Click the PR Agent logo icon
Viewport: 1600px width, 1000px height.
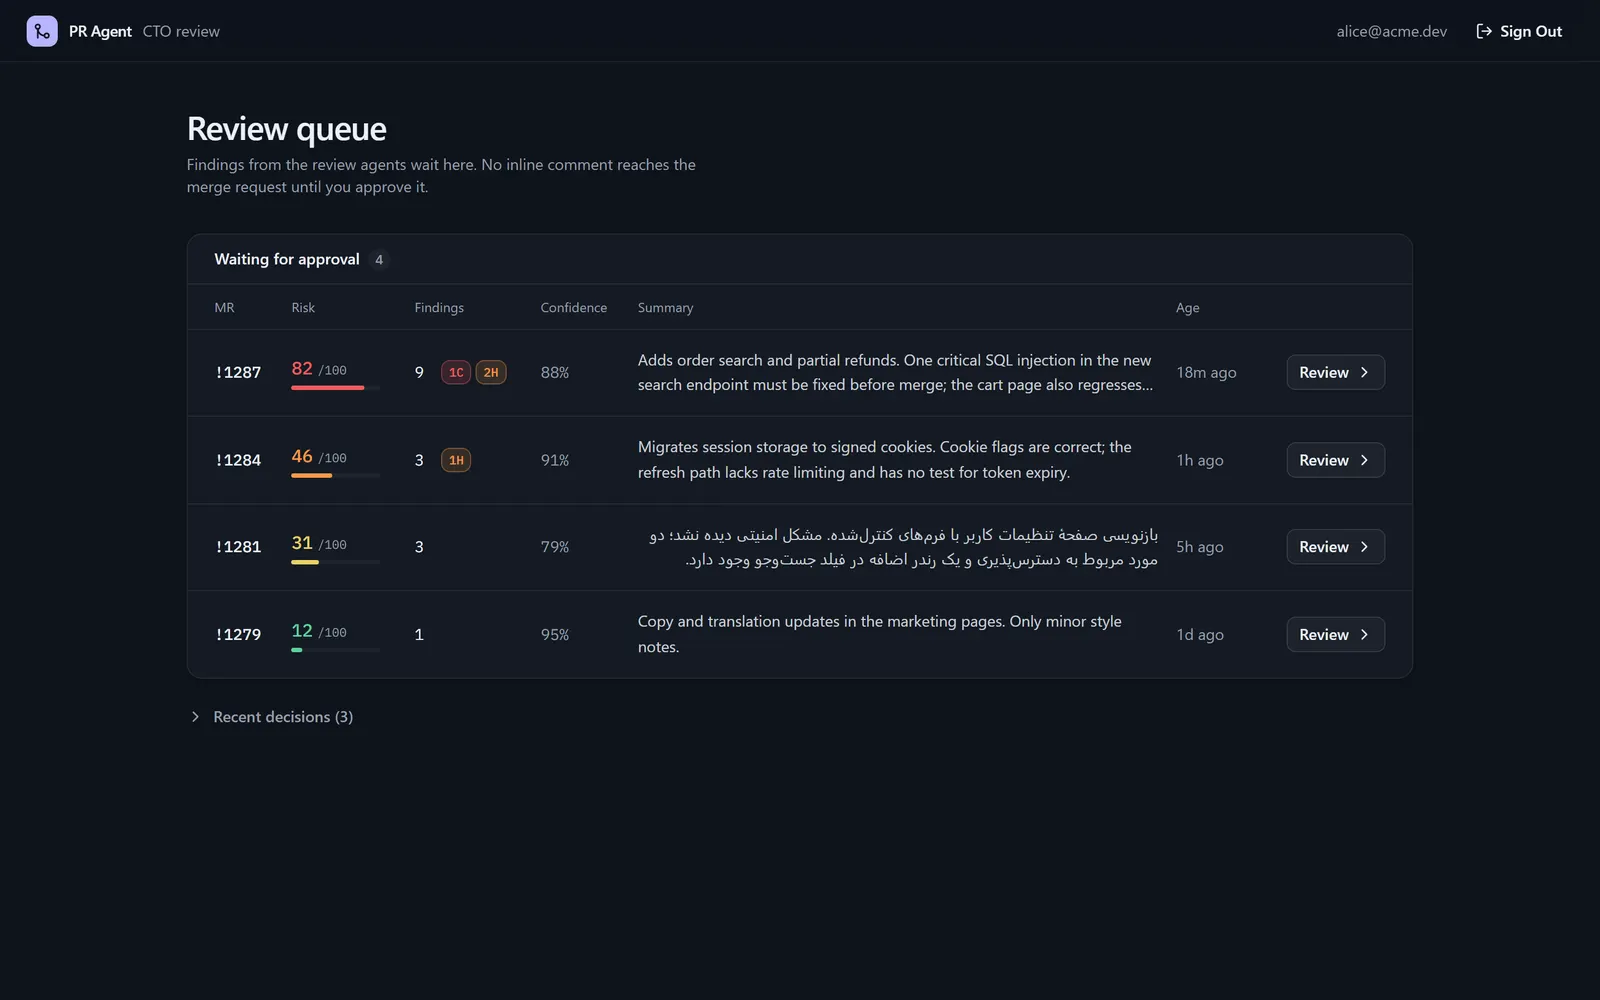point(42,31)
